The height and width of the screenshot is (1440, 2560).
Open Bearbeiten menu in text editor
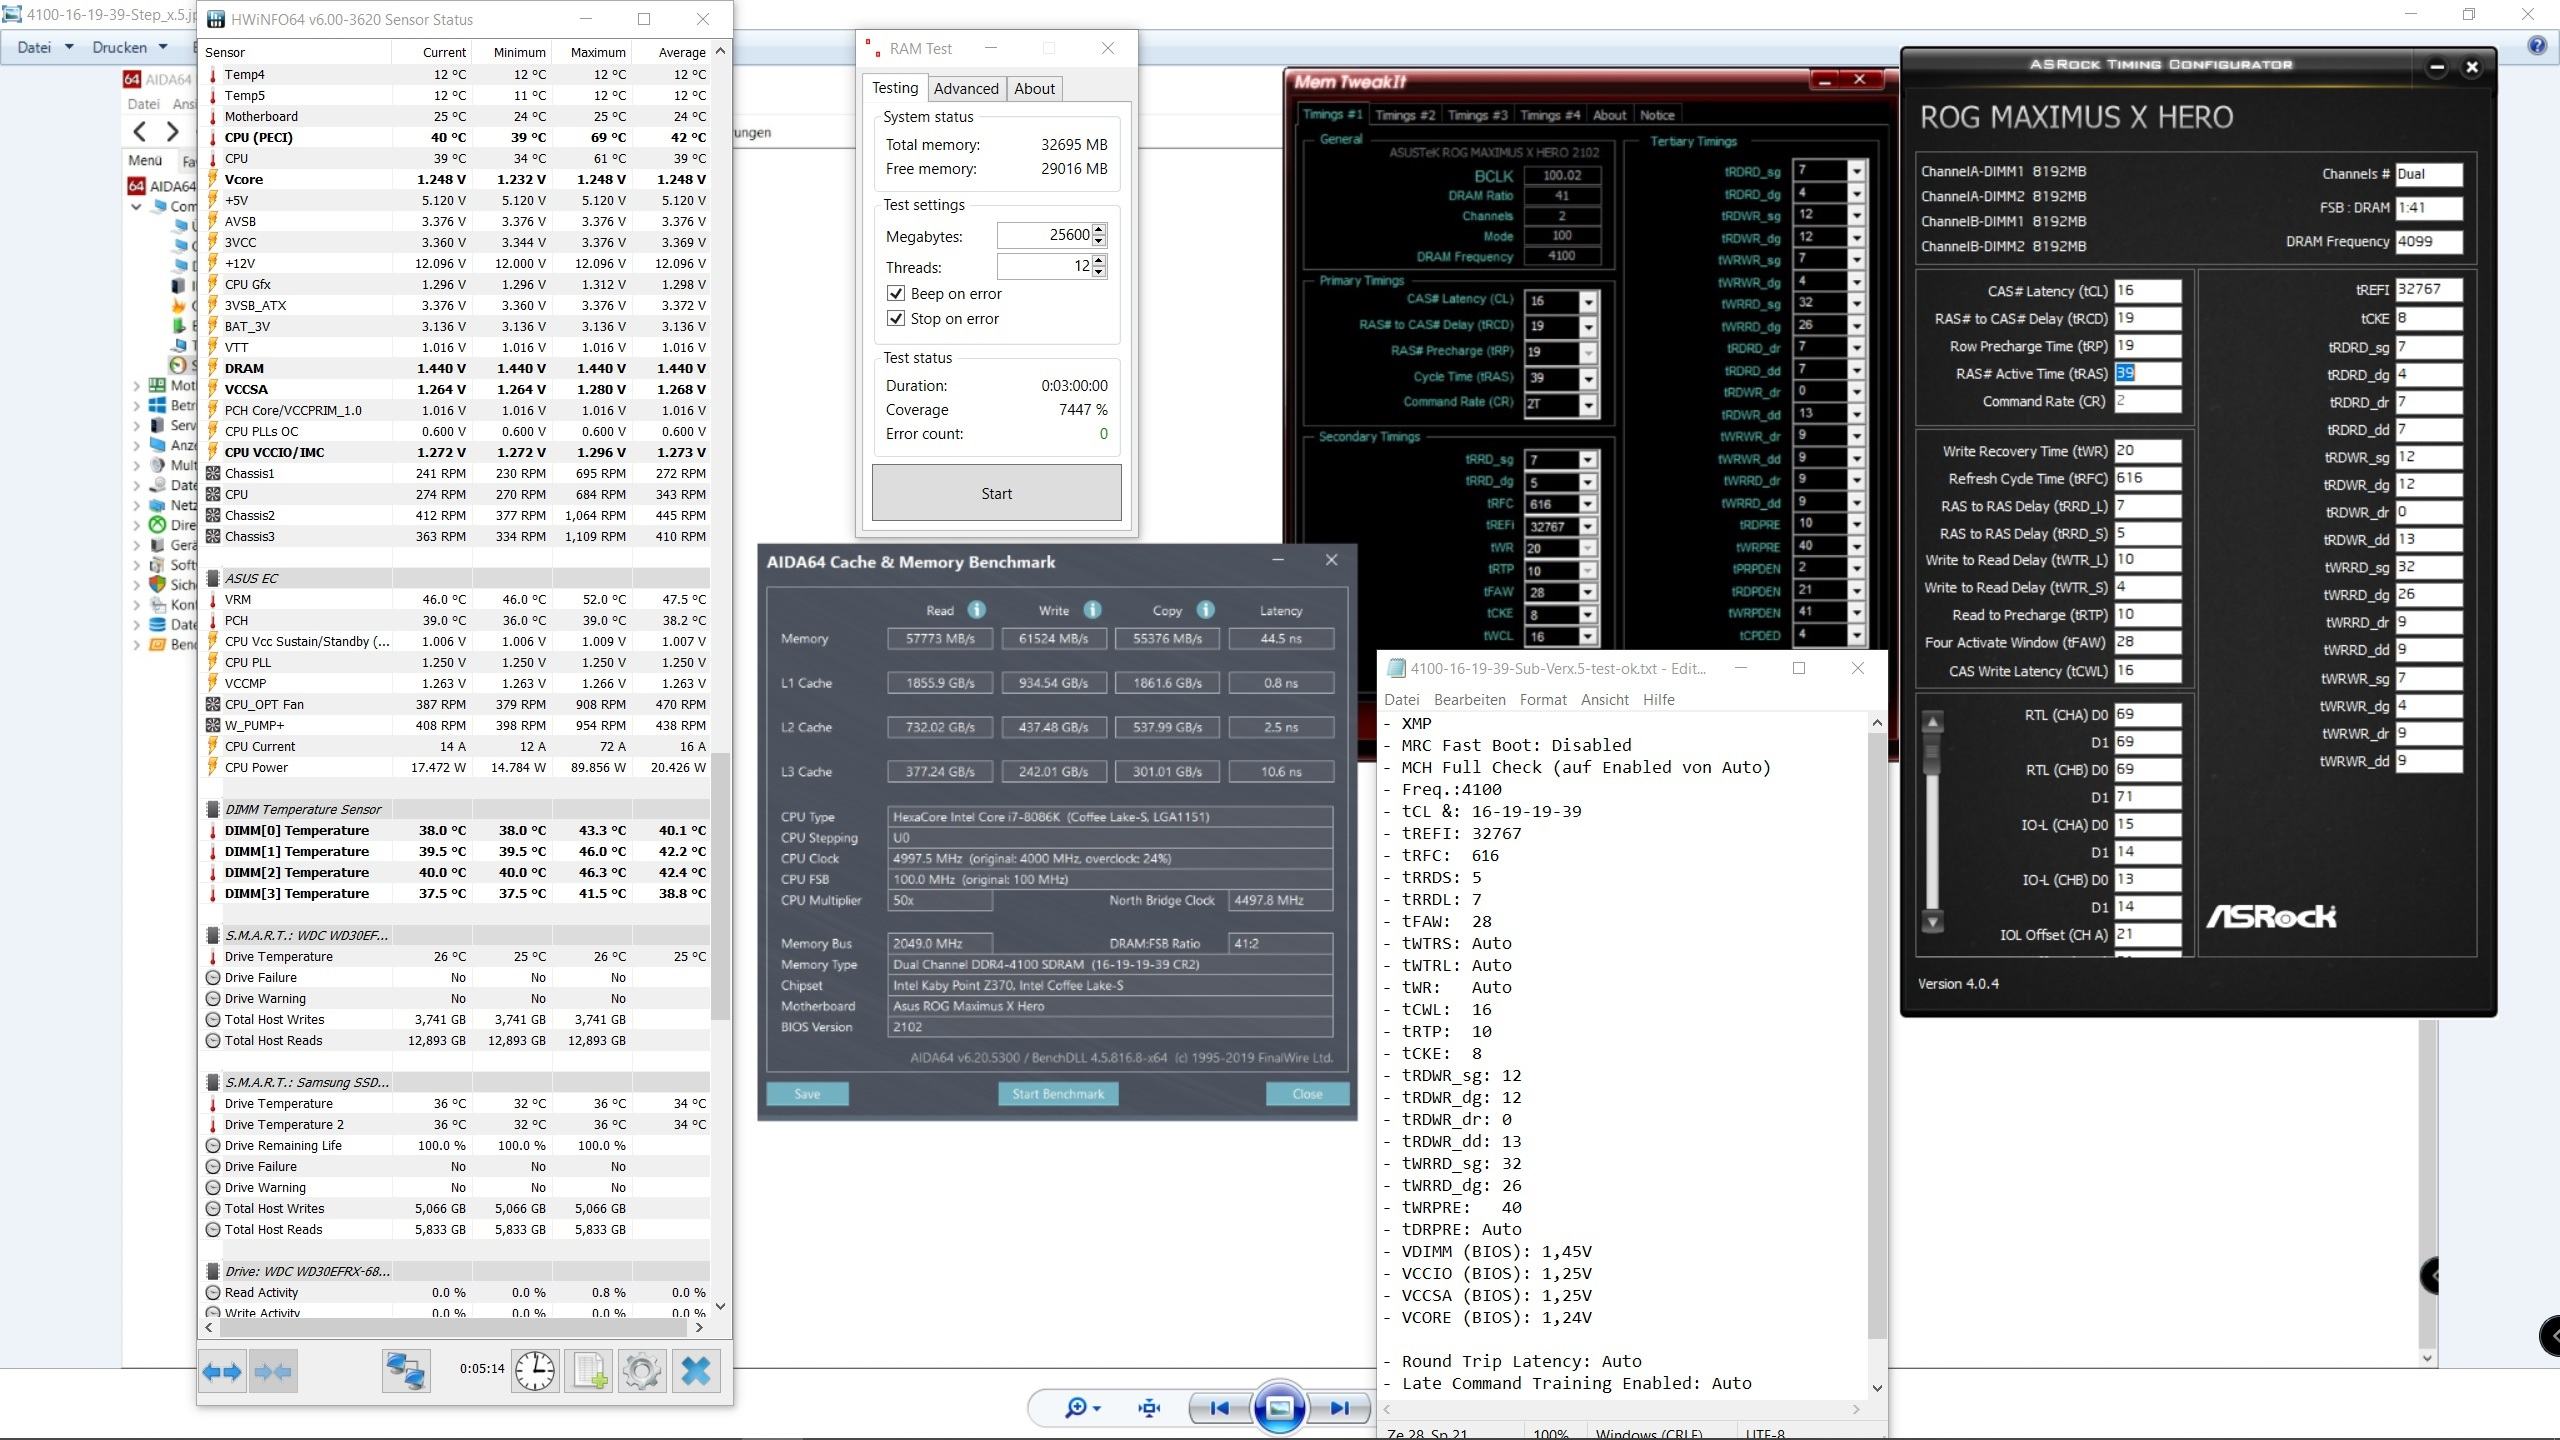pos(1469,699)
